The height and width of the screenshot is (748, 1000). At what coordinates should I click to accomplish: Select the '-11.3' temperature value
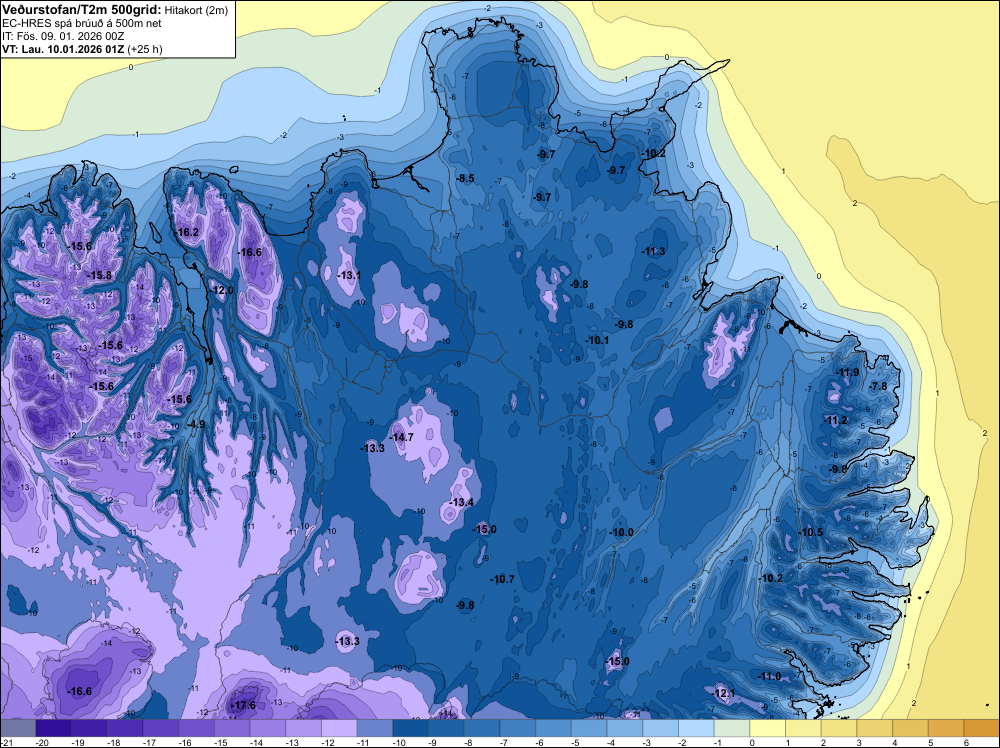click(654, 251)
